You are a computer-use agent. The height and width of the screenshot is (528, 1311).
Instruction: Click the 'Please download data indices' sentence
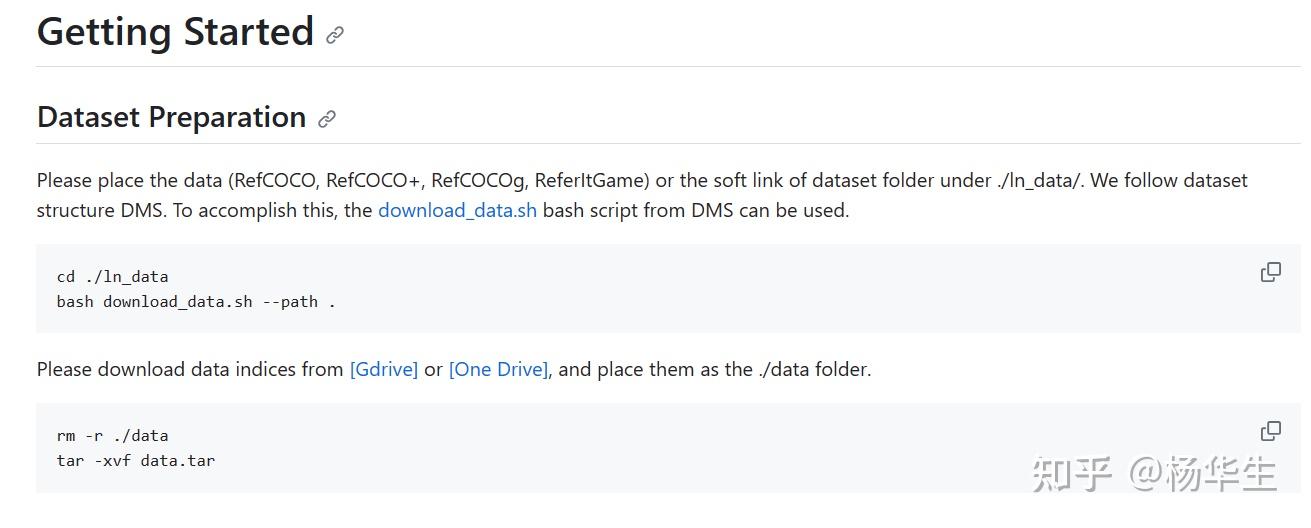[x=190, y=369]
